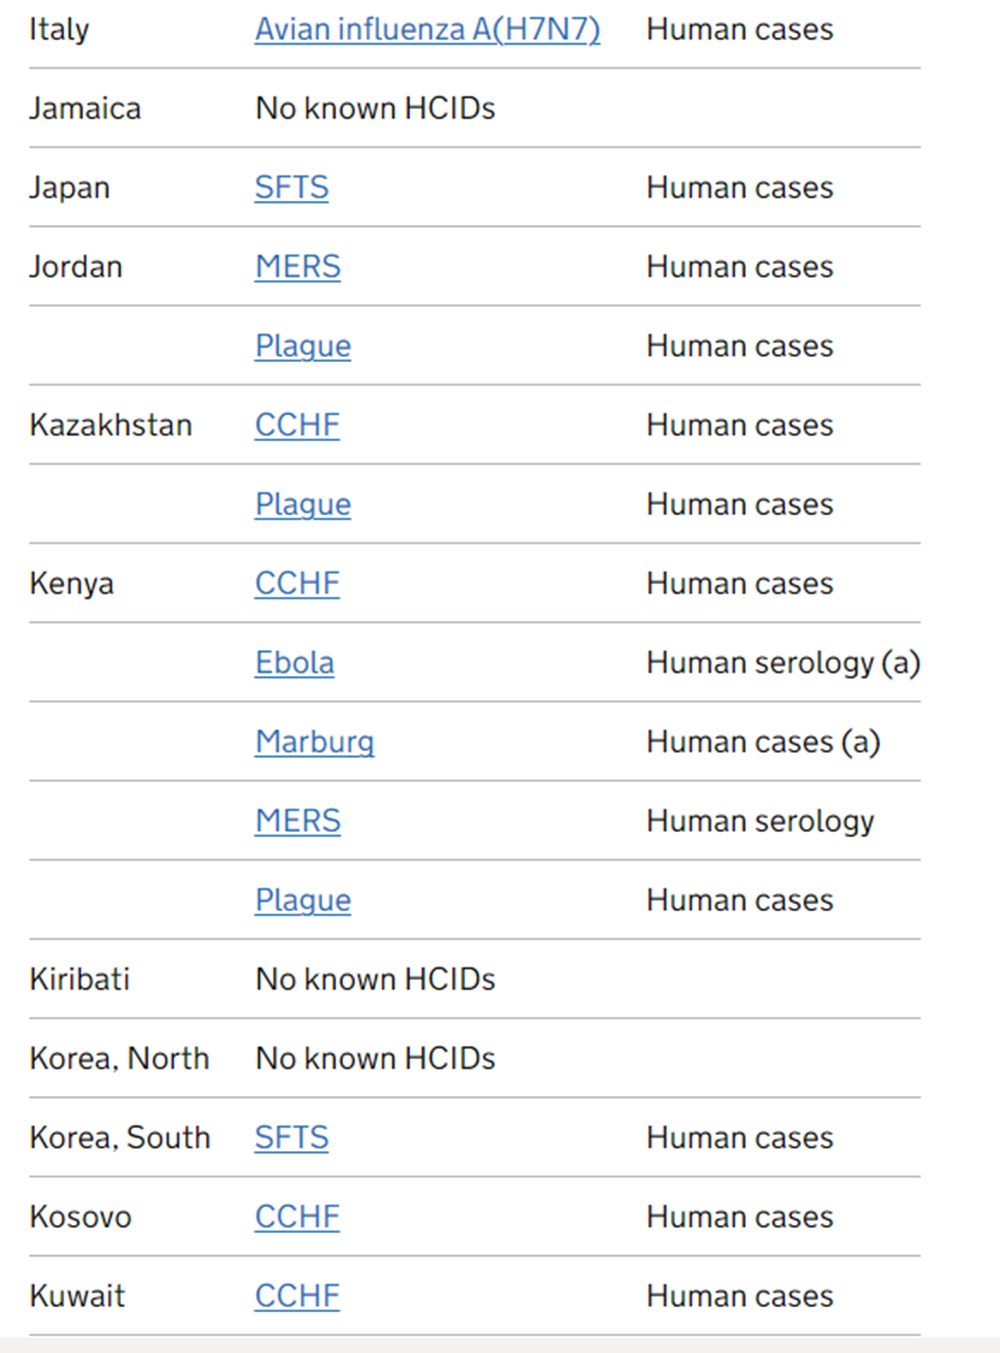This screenshot has height=1353, width=1000.
Task: Open the CCHF link in Kenya's row
Action: (x=297, y=583)
